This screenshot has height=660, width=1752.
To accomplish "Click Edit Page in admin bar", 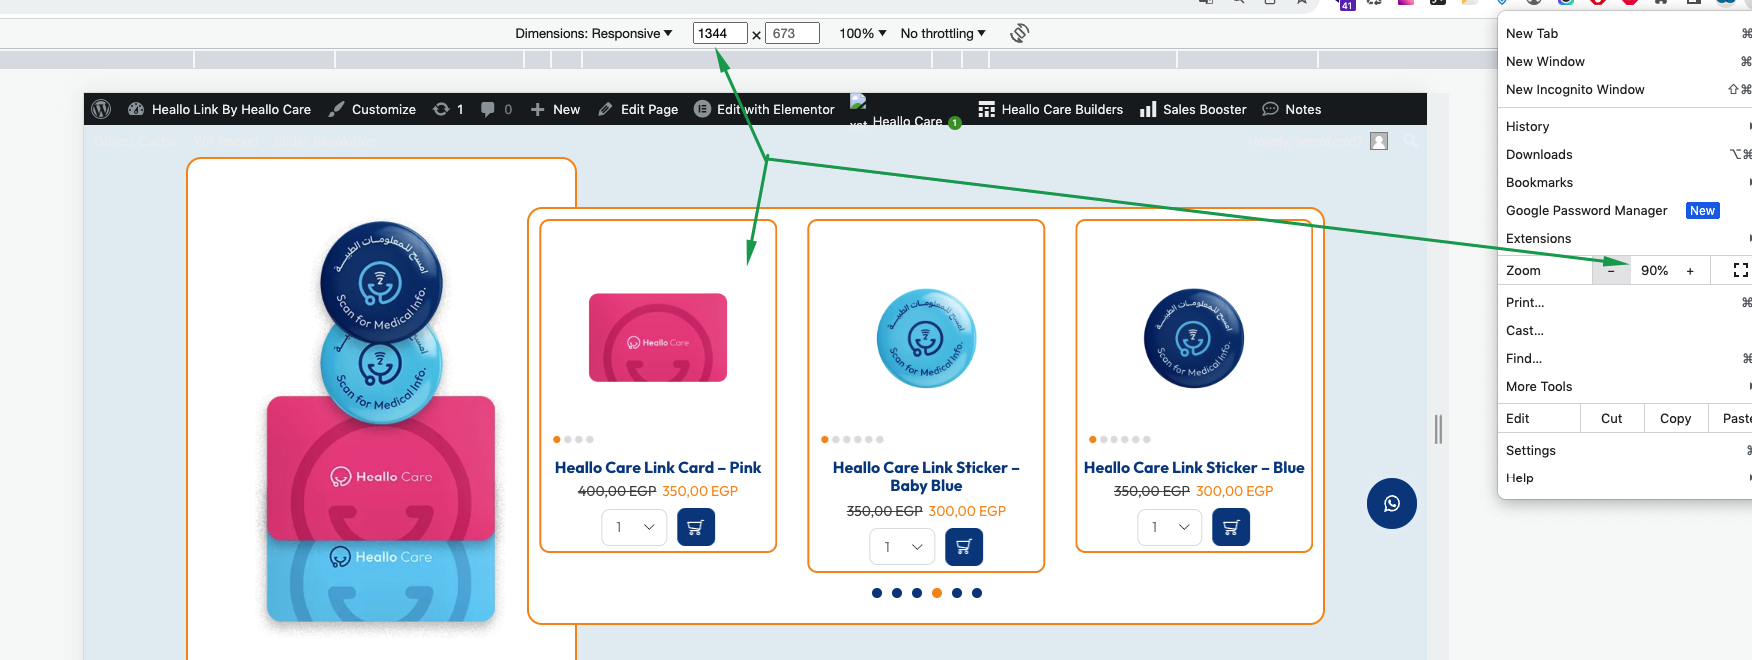I will point(638,109).
